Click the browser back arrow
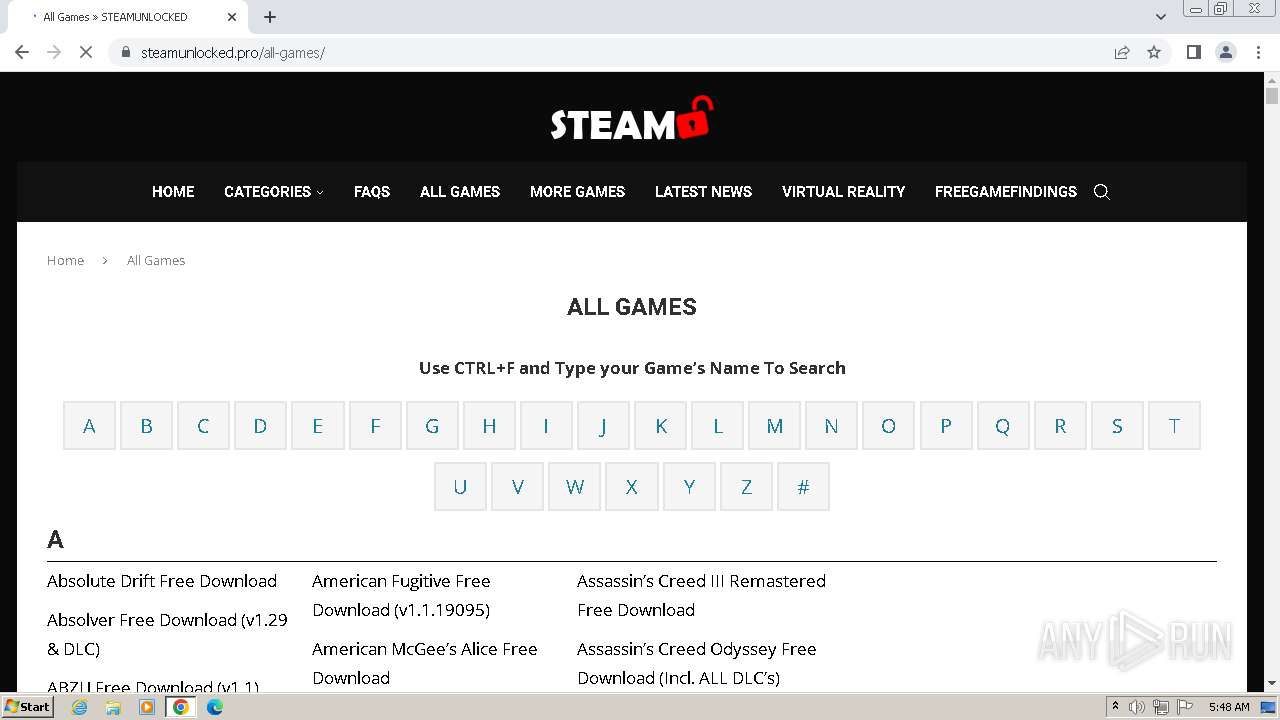The width and height of the screenshot is (1280, 720). pyautogui.click(x=22, y=52)
